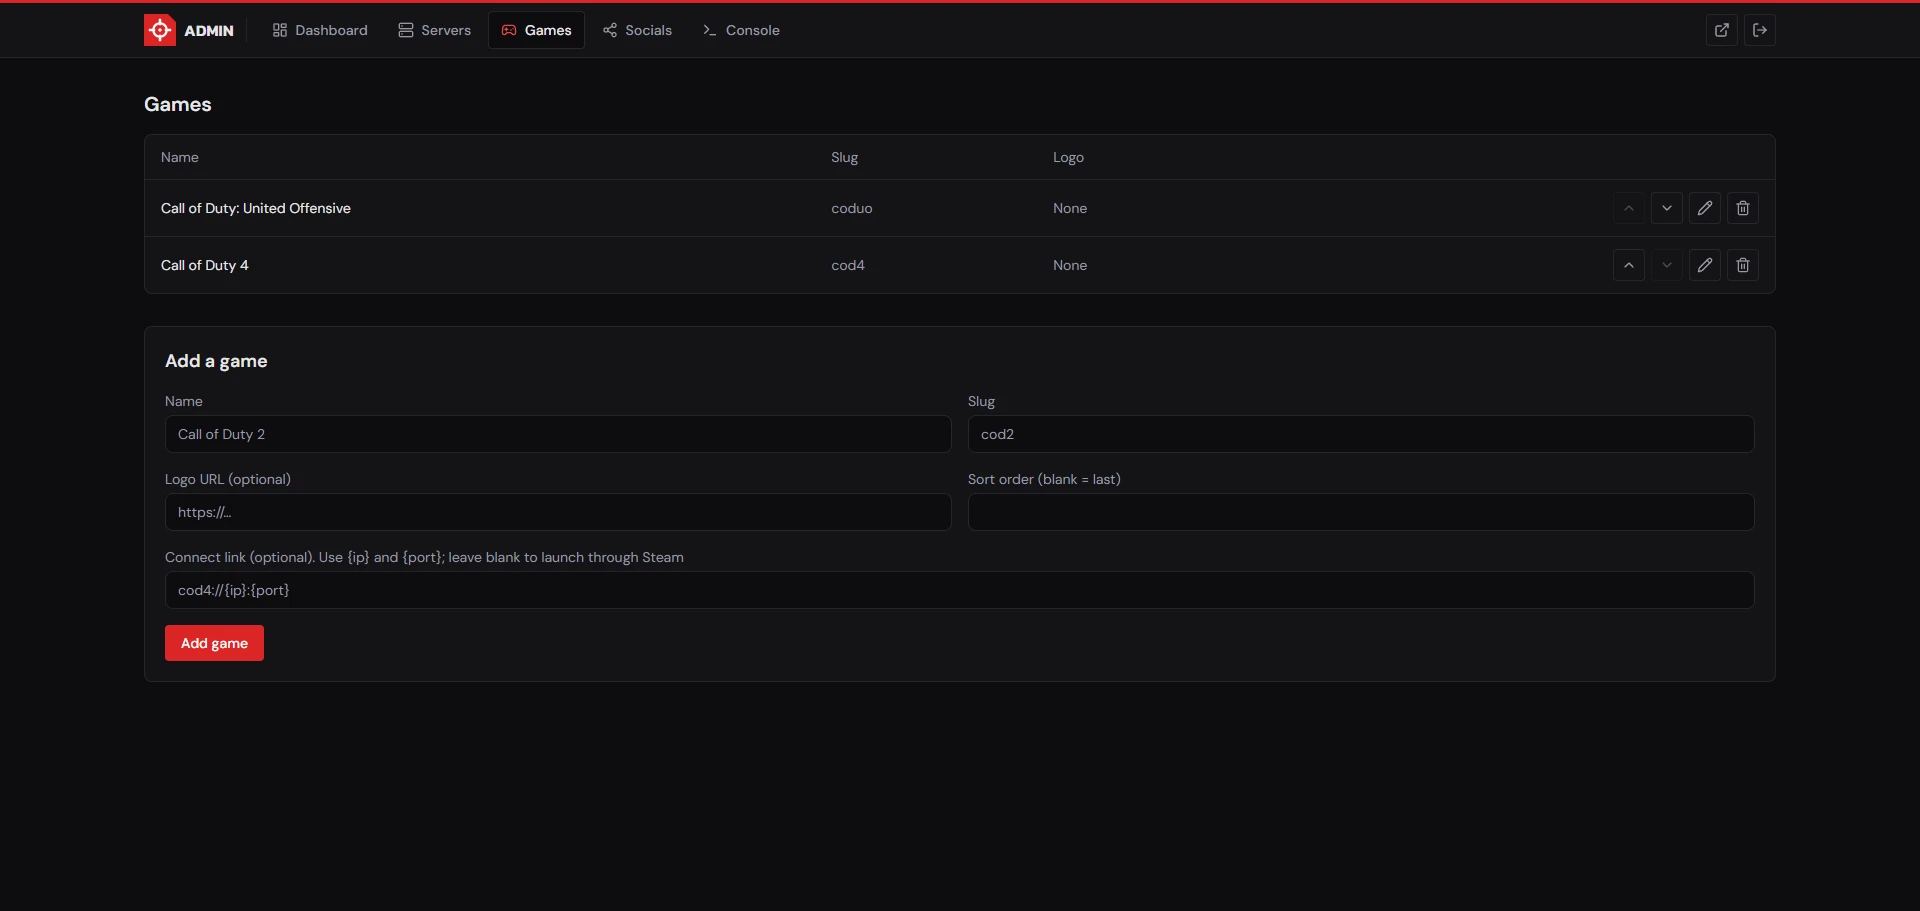Click the Connect link input field
Screen dimensions: 1920x911
click(959, 590)
